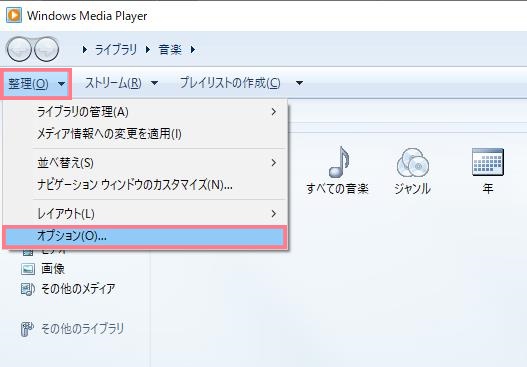Expand arrow next to プレイリストの作成(C)
This screenshot has width=527, height=367.
pos(299,83)
